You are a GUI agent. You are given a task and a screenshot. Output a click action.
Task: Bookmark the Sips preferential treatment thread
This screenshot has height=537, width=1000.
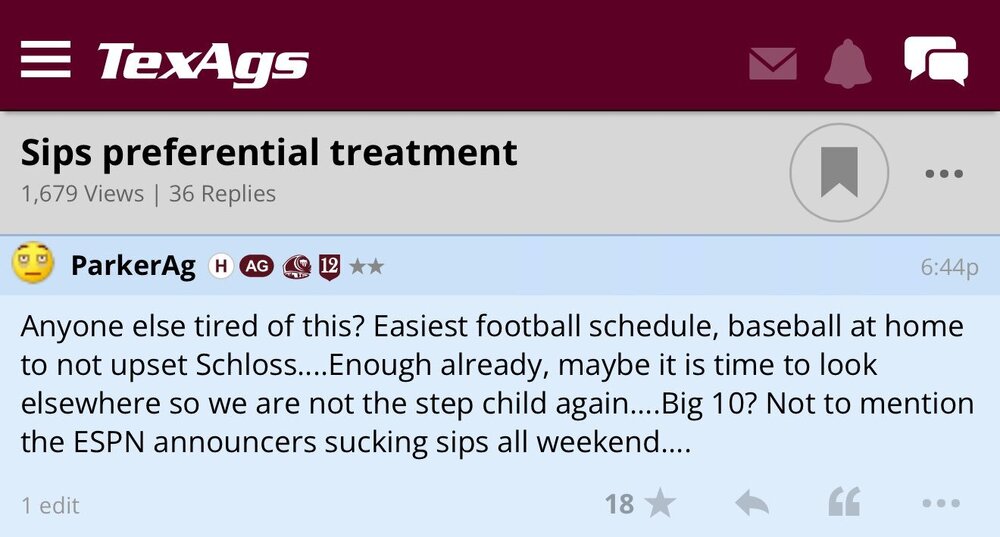pos(839,173)
